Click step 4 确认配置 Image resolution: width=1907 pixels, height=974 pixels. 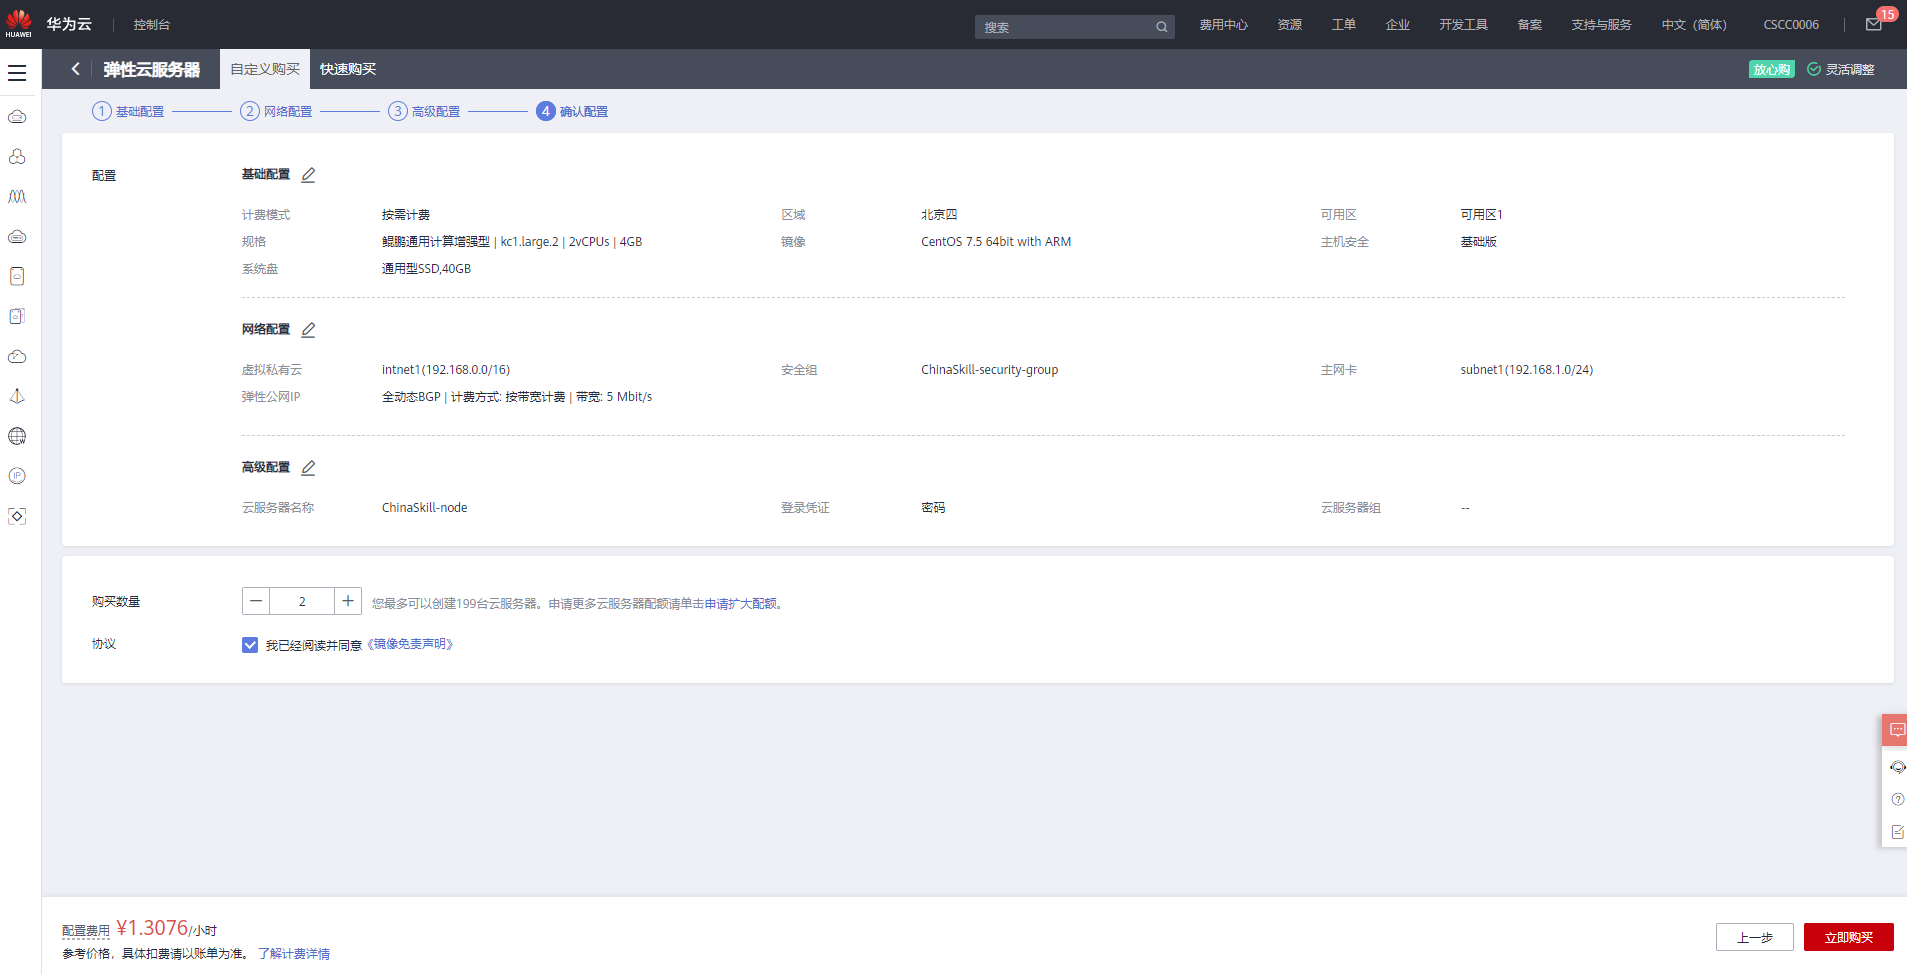tap(572, 111)
